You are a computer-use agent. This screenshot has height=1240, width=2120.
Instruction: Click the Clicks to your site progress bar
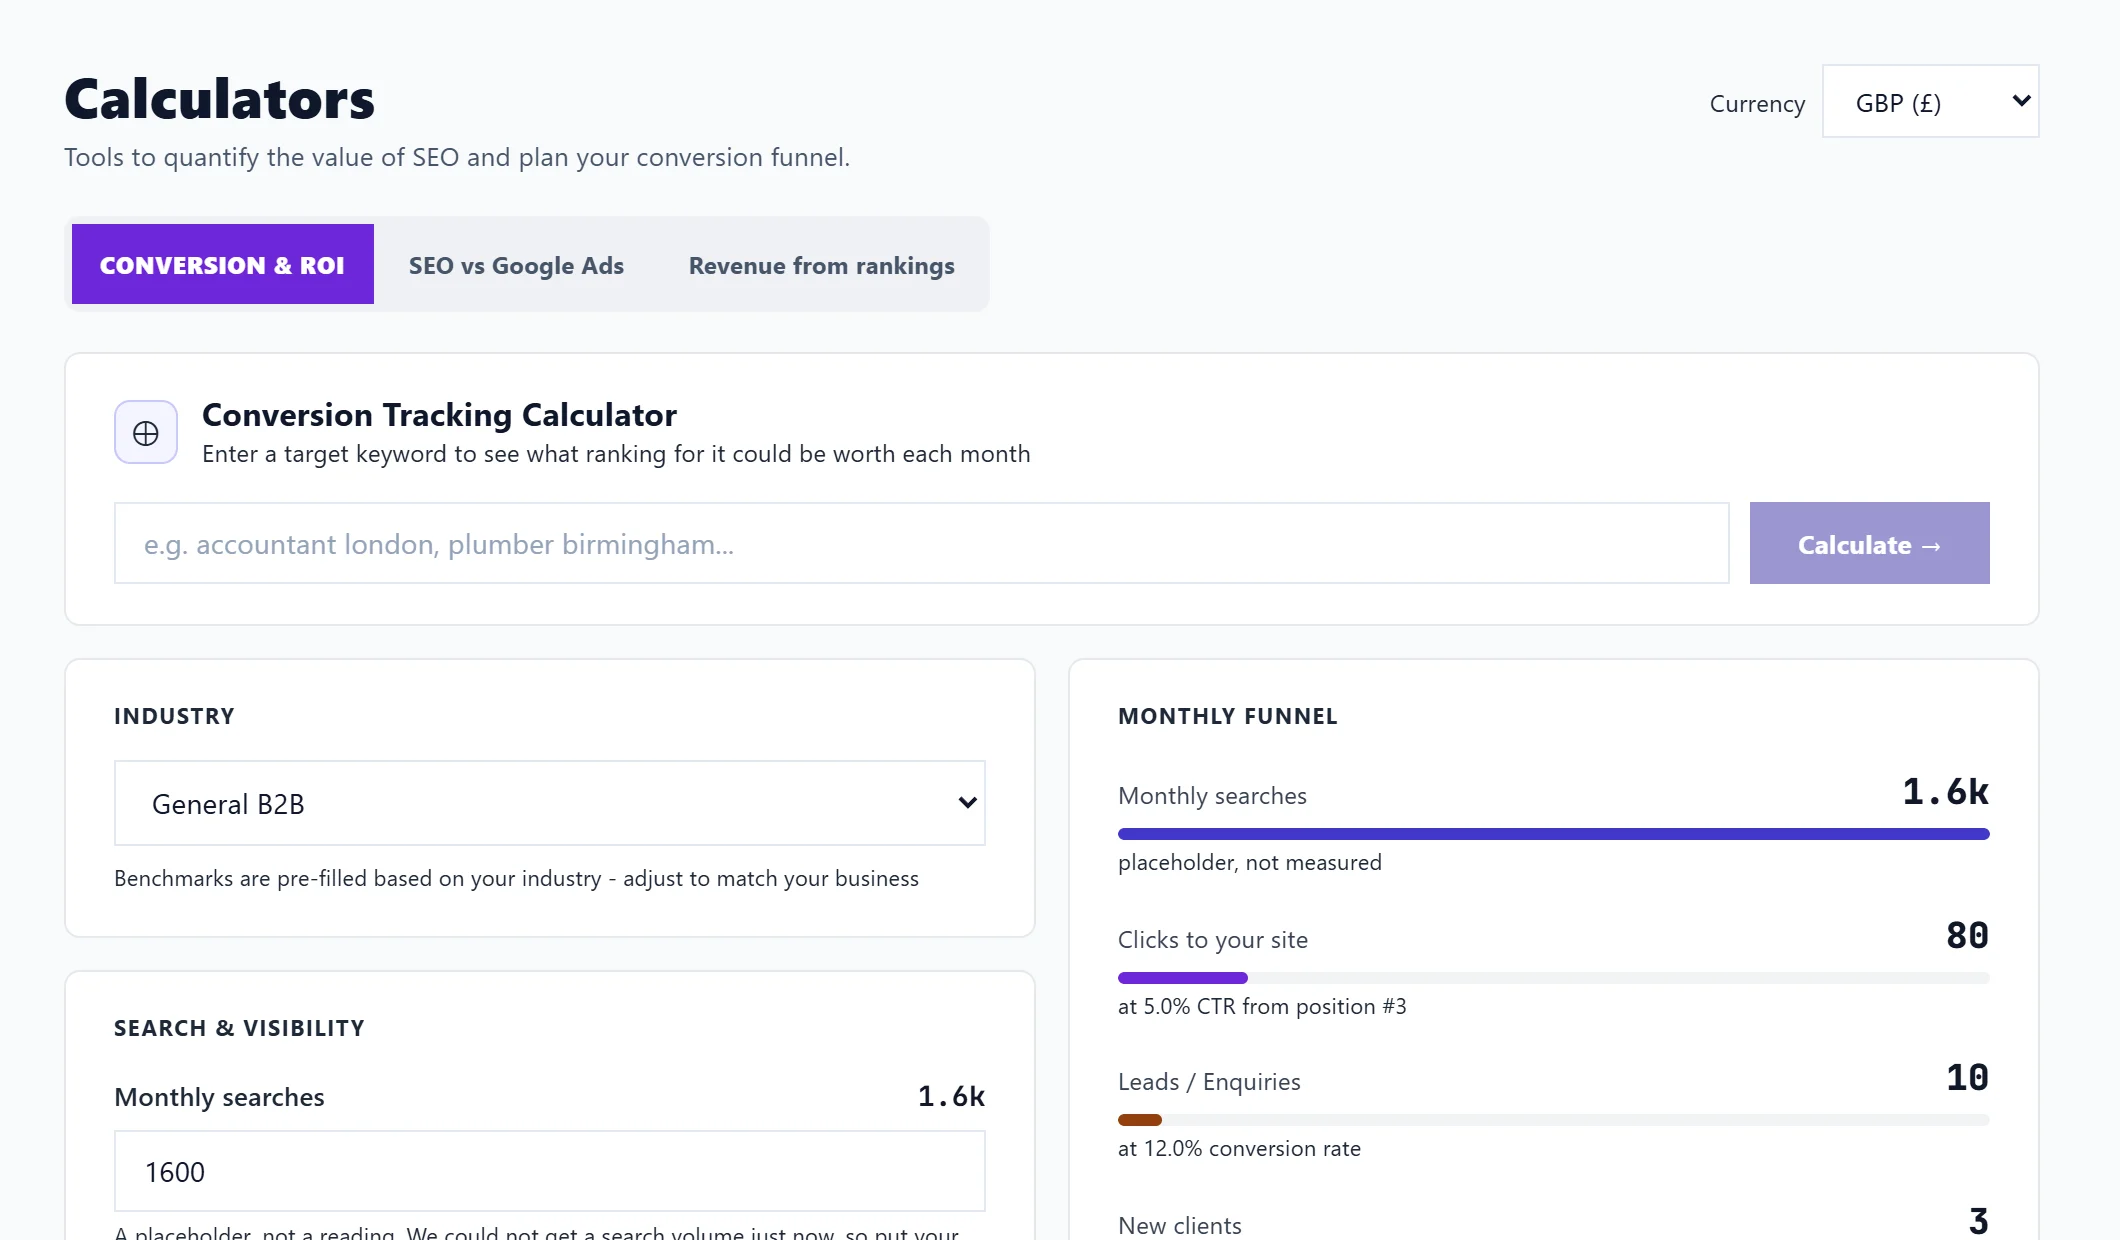[x=1553, y=978]
